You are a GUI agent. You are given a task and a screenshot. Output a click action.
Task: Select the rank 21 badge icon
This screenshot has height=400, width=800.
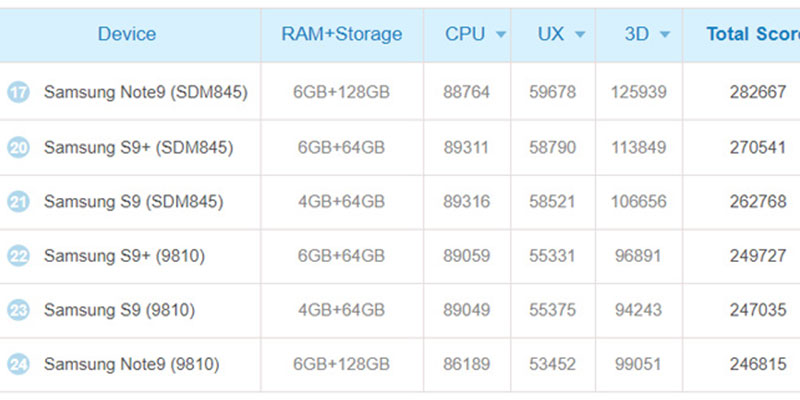(x=18, y=202)
